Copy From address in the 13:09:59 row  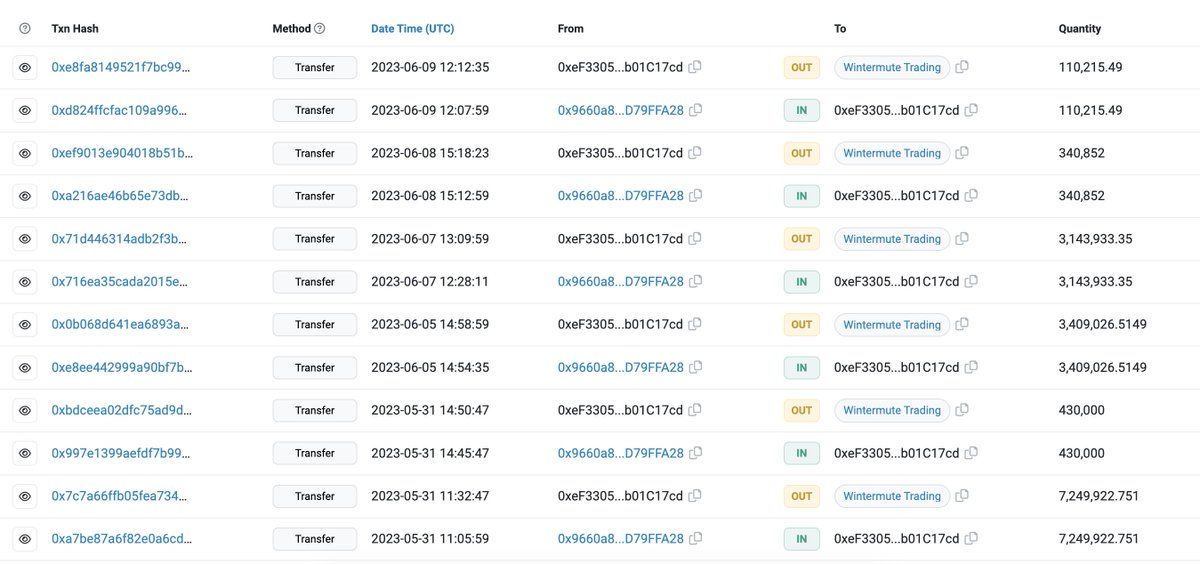coord(695,239)
